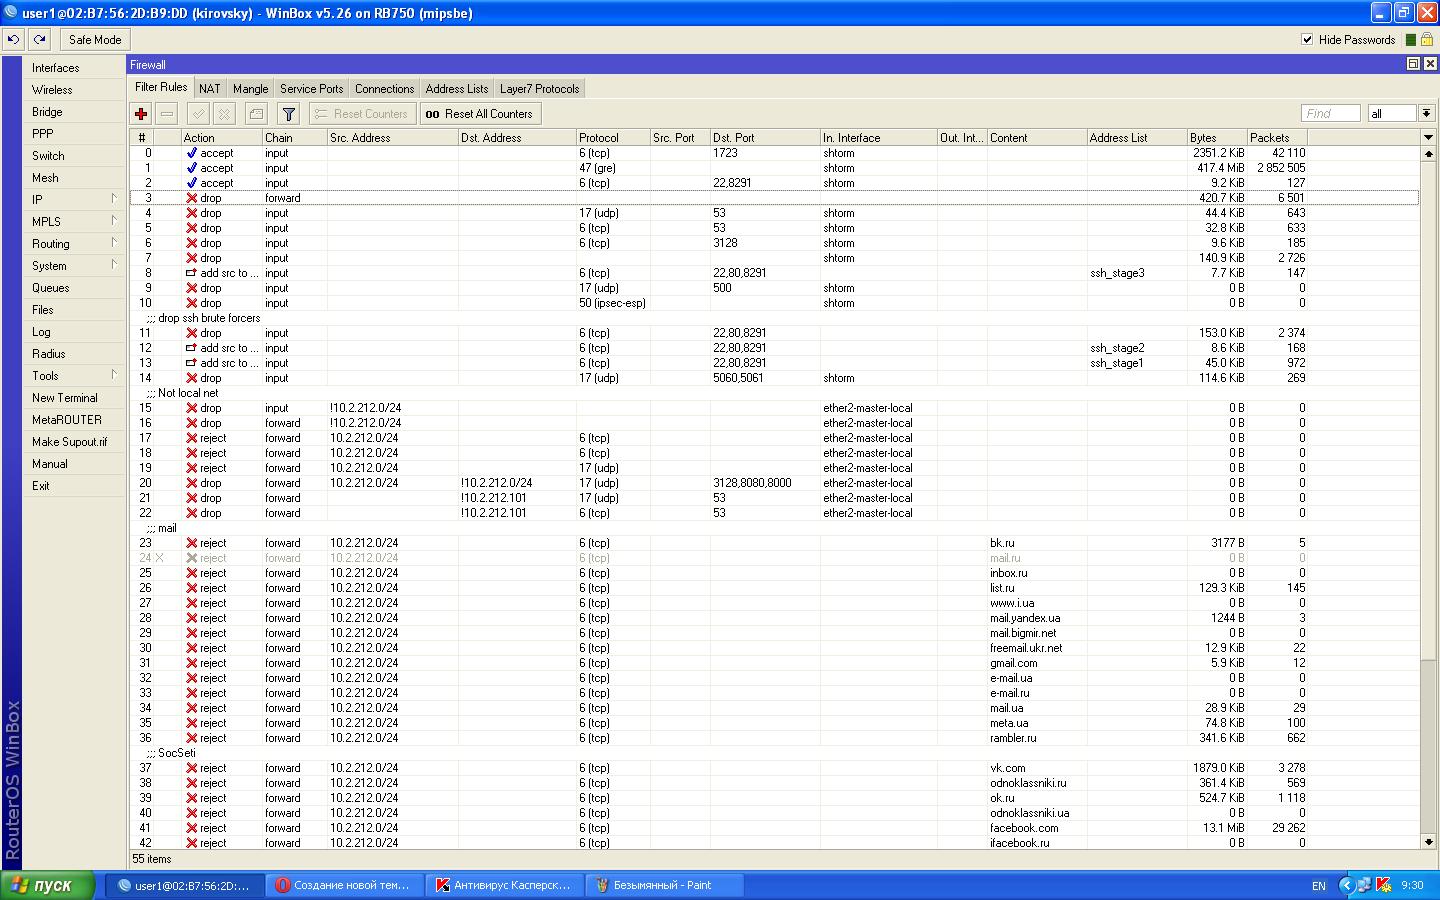Open the 'all' chain filter dropdown
The image size is (1440, 900).
point(1426,113)
